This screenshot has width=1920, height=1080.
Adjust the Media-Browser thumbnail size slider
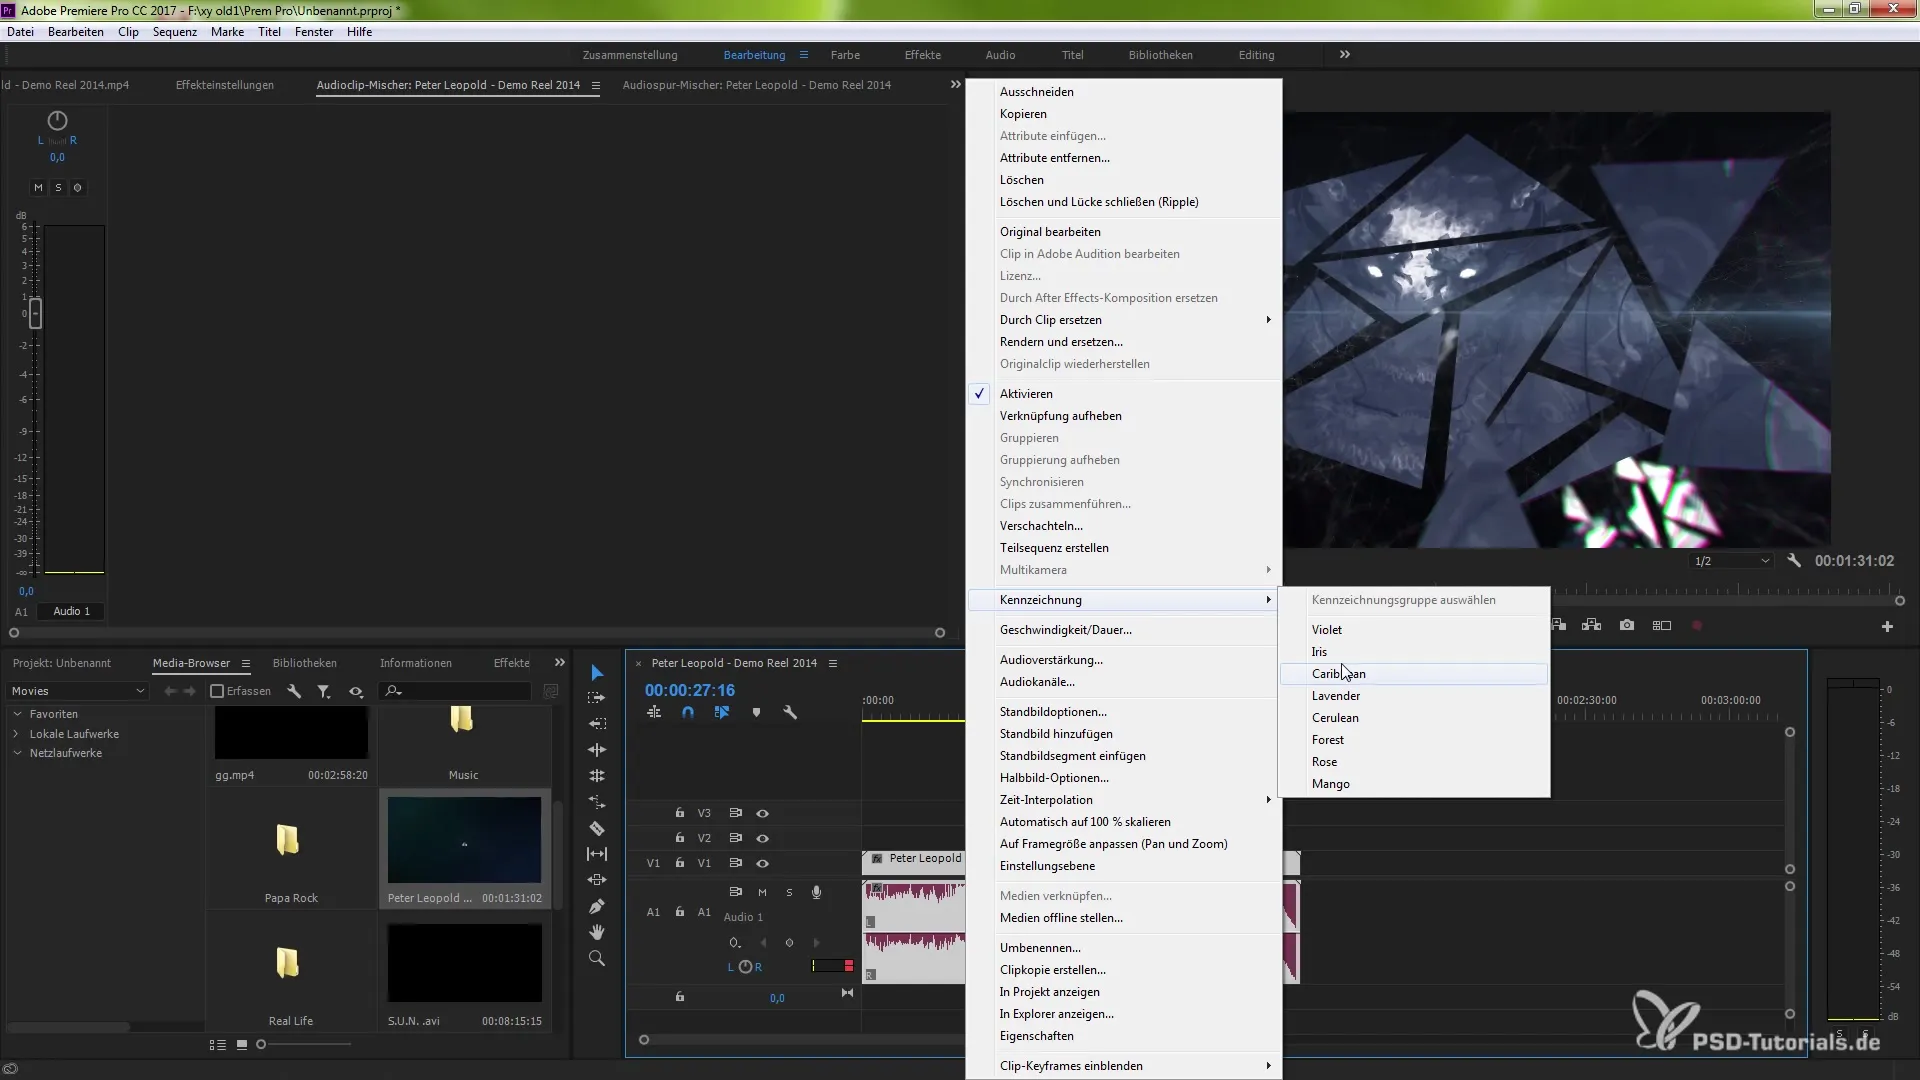pyautogui.click(x=261, y=1044)
